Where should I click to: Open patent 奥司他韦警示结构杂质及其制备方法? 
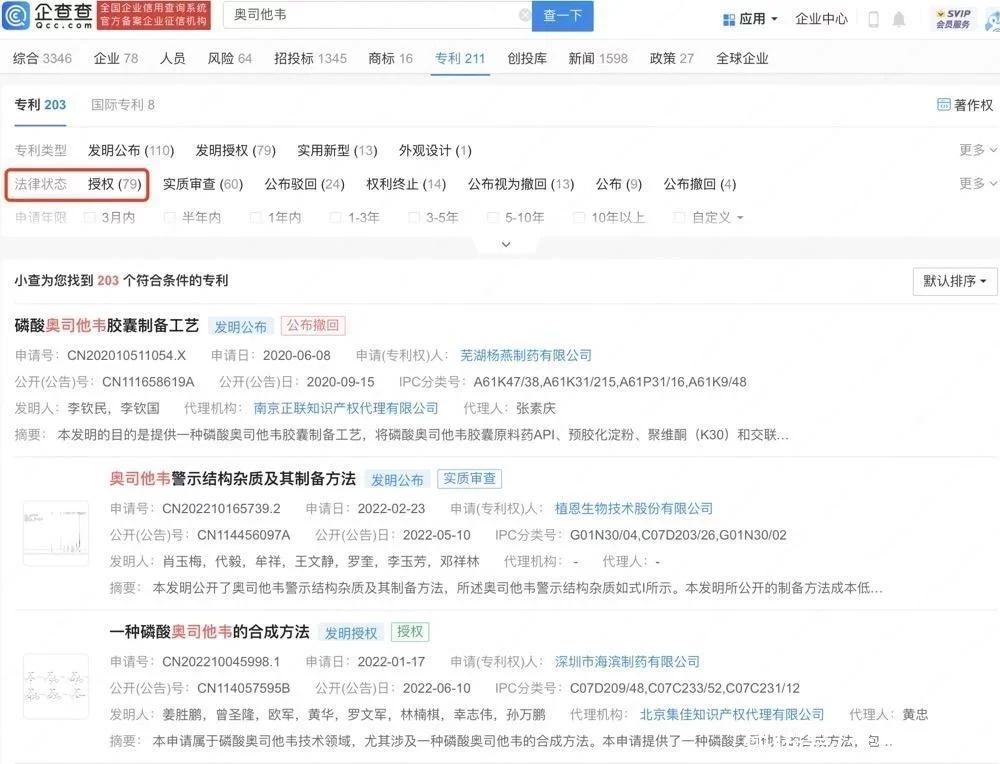pyautogui.click(x=232, y=478)
